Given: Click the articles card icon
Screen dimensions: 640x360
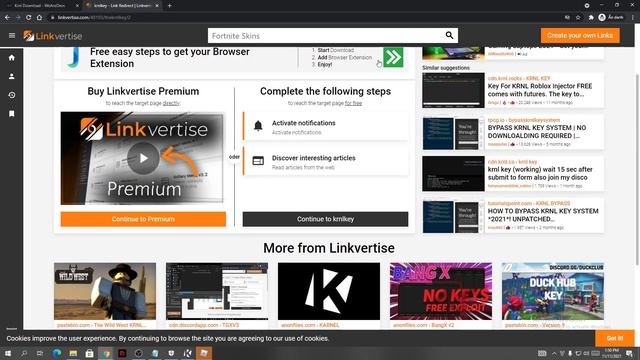Looking at the screenshot, I should click(x=258, y=161).
